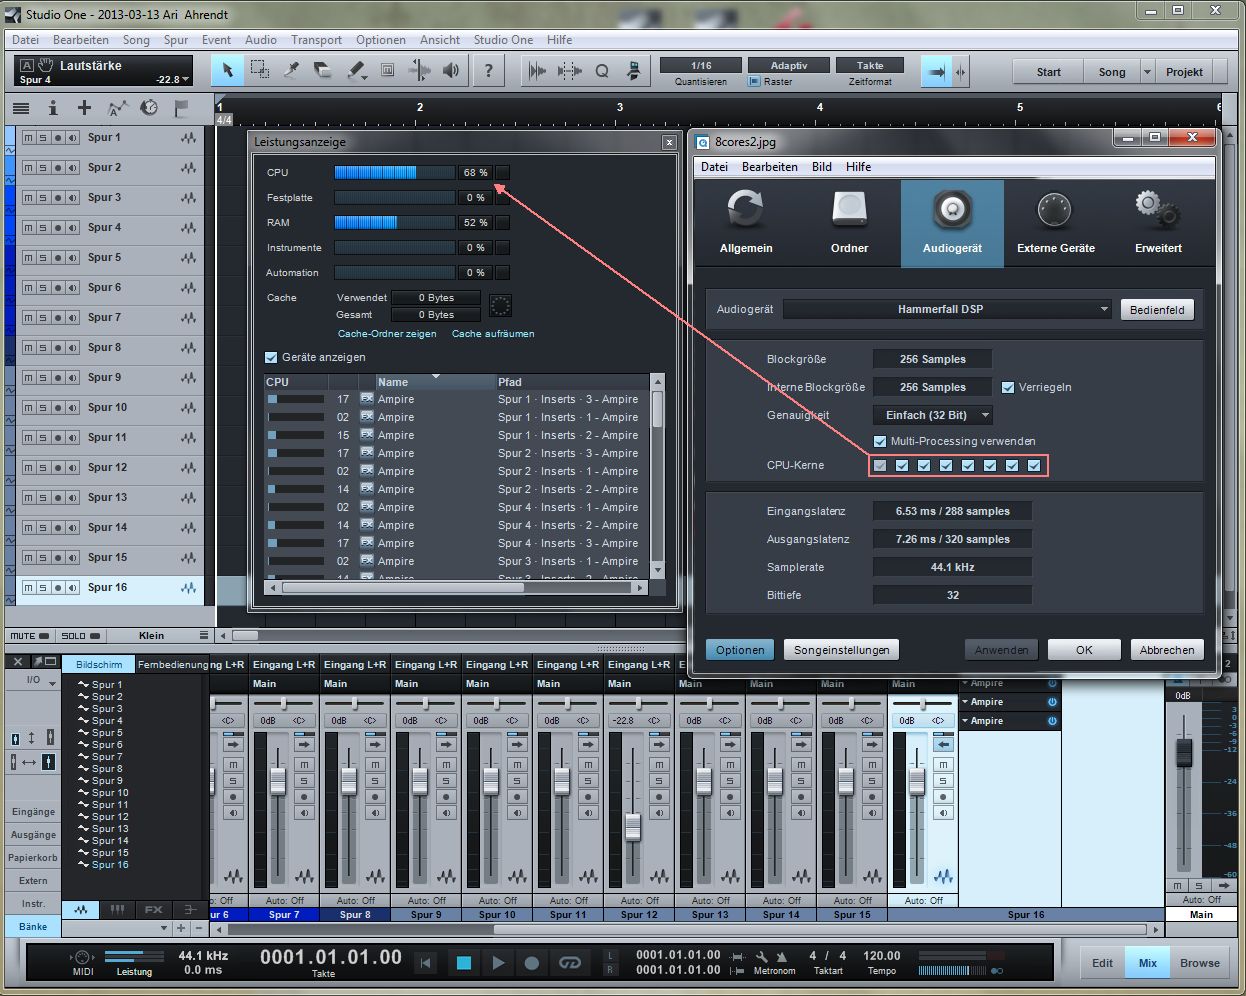Open the track inspector info icon
Screen dimensions: 1246x996
coord(53,108)
